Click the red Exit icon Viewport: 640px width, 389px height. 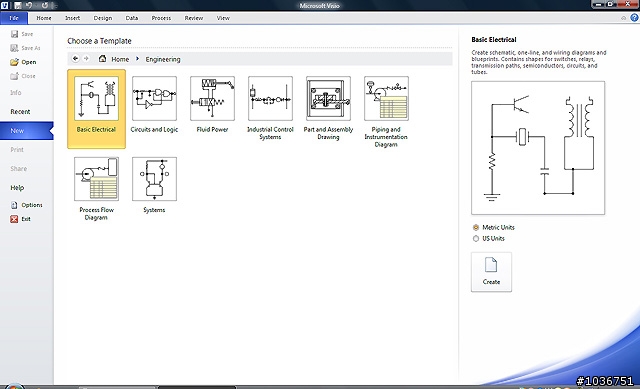14,219
